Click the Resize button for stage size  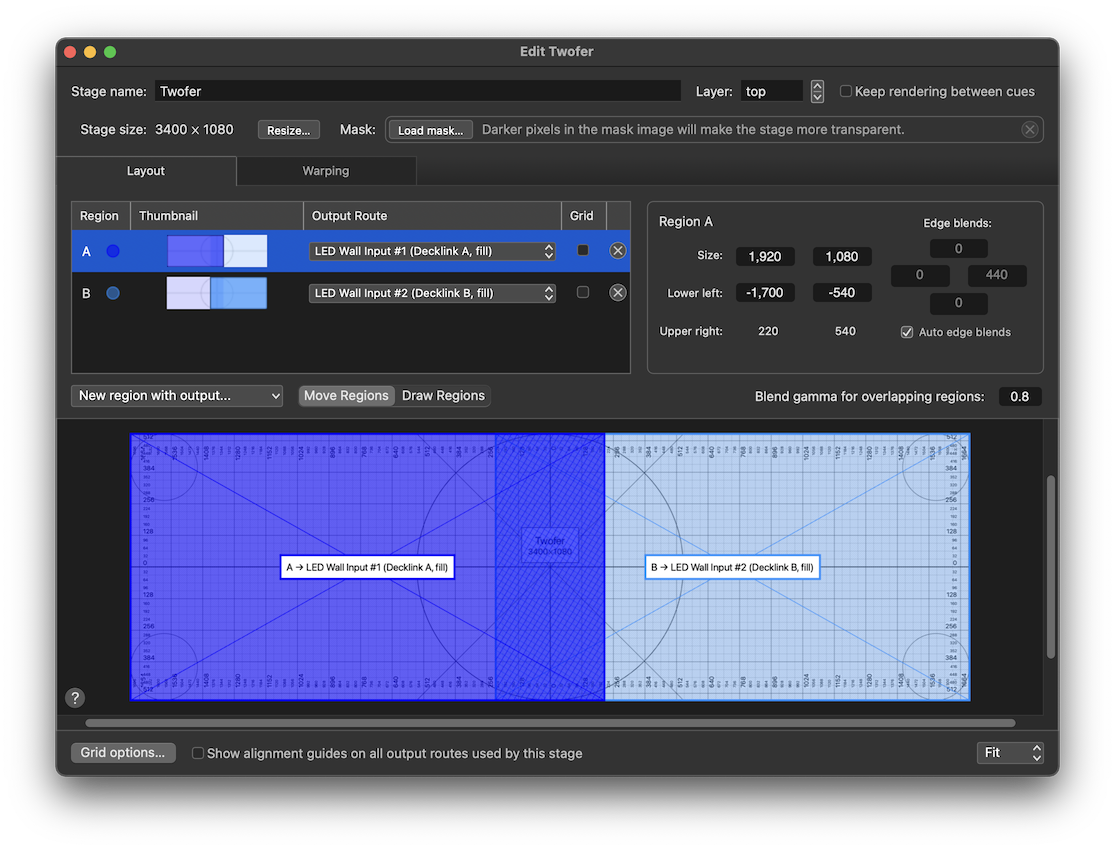click(x=288, y=129)
